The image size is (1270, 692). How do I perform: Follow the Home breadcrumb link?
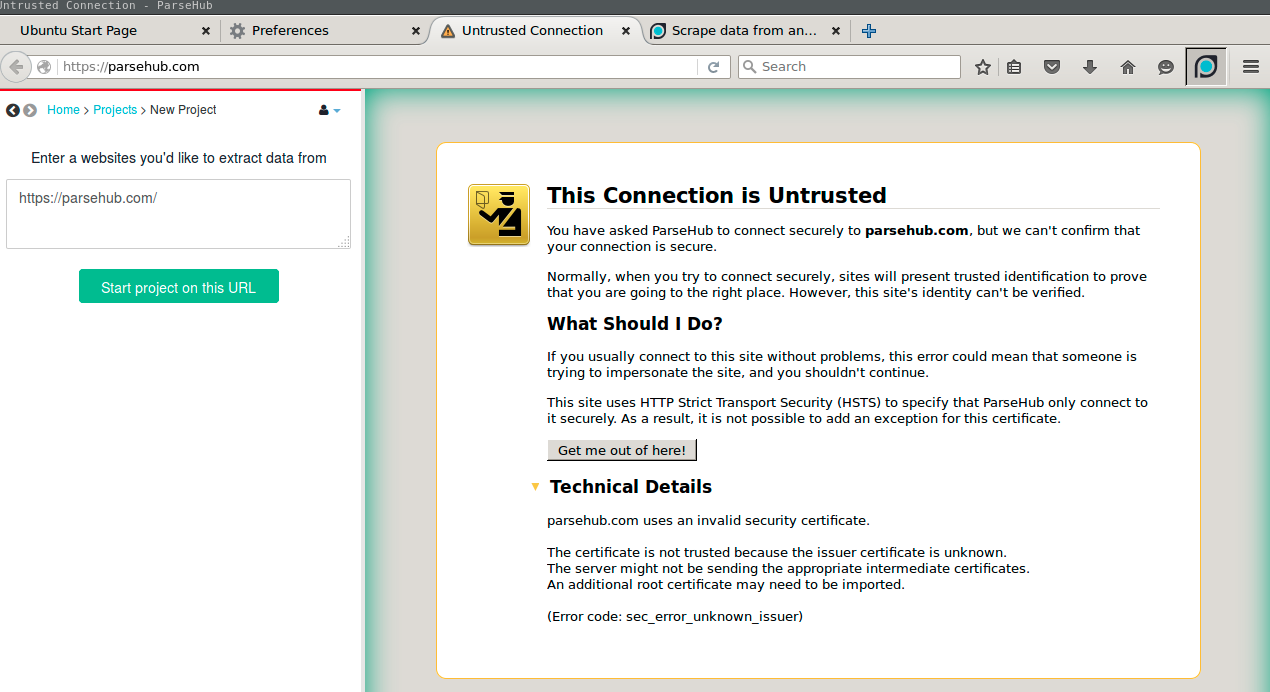tap(63, 110)
